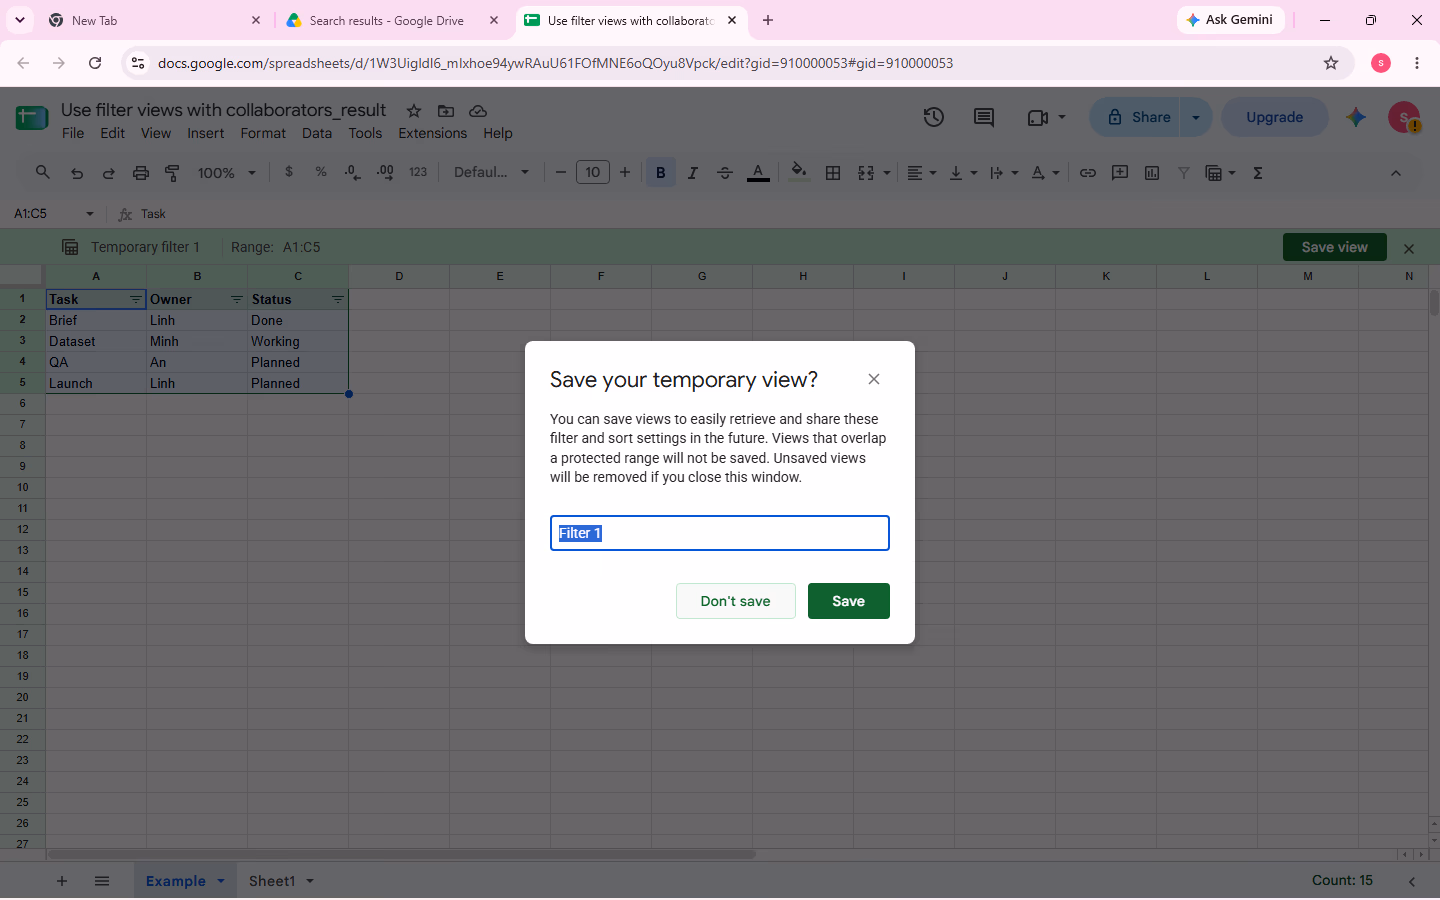Click the redo icon

coord(109,173)
